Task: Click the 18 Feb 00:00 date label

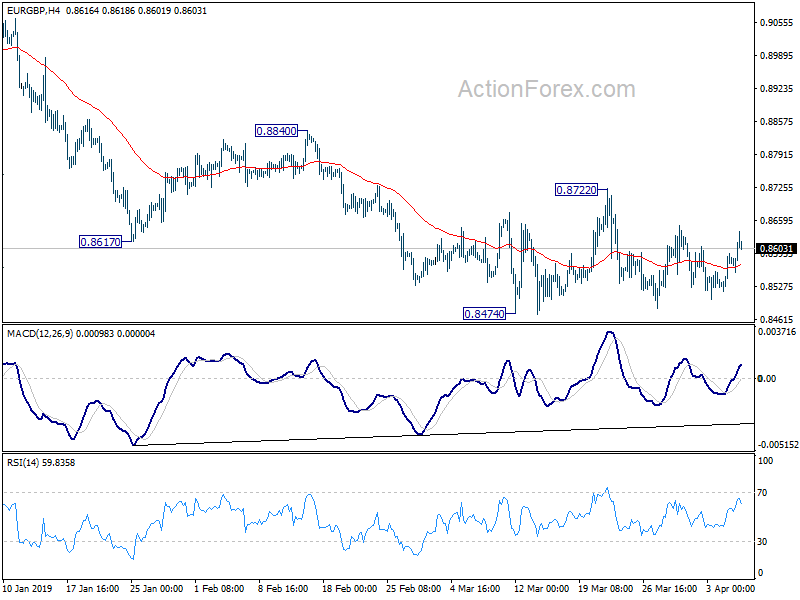Action: (x=349, y=589)
